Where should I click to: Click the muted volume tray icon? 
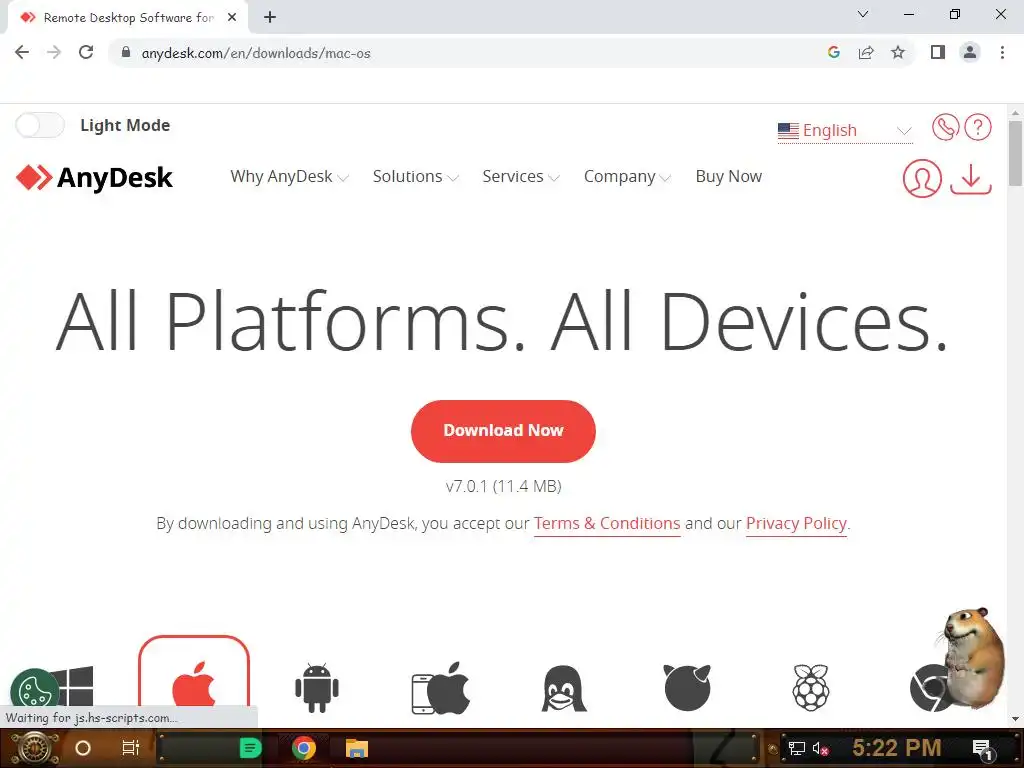(x=820, y=748)
